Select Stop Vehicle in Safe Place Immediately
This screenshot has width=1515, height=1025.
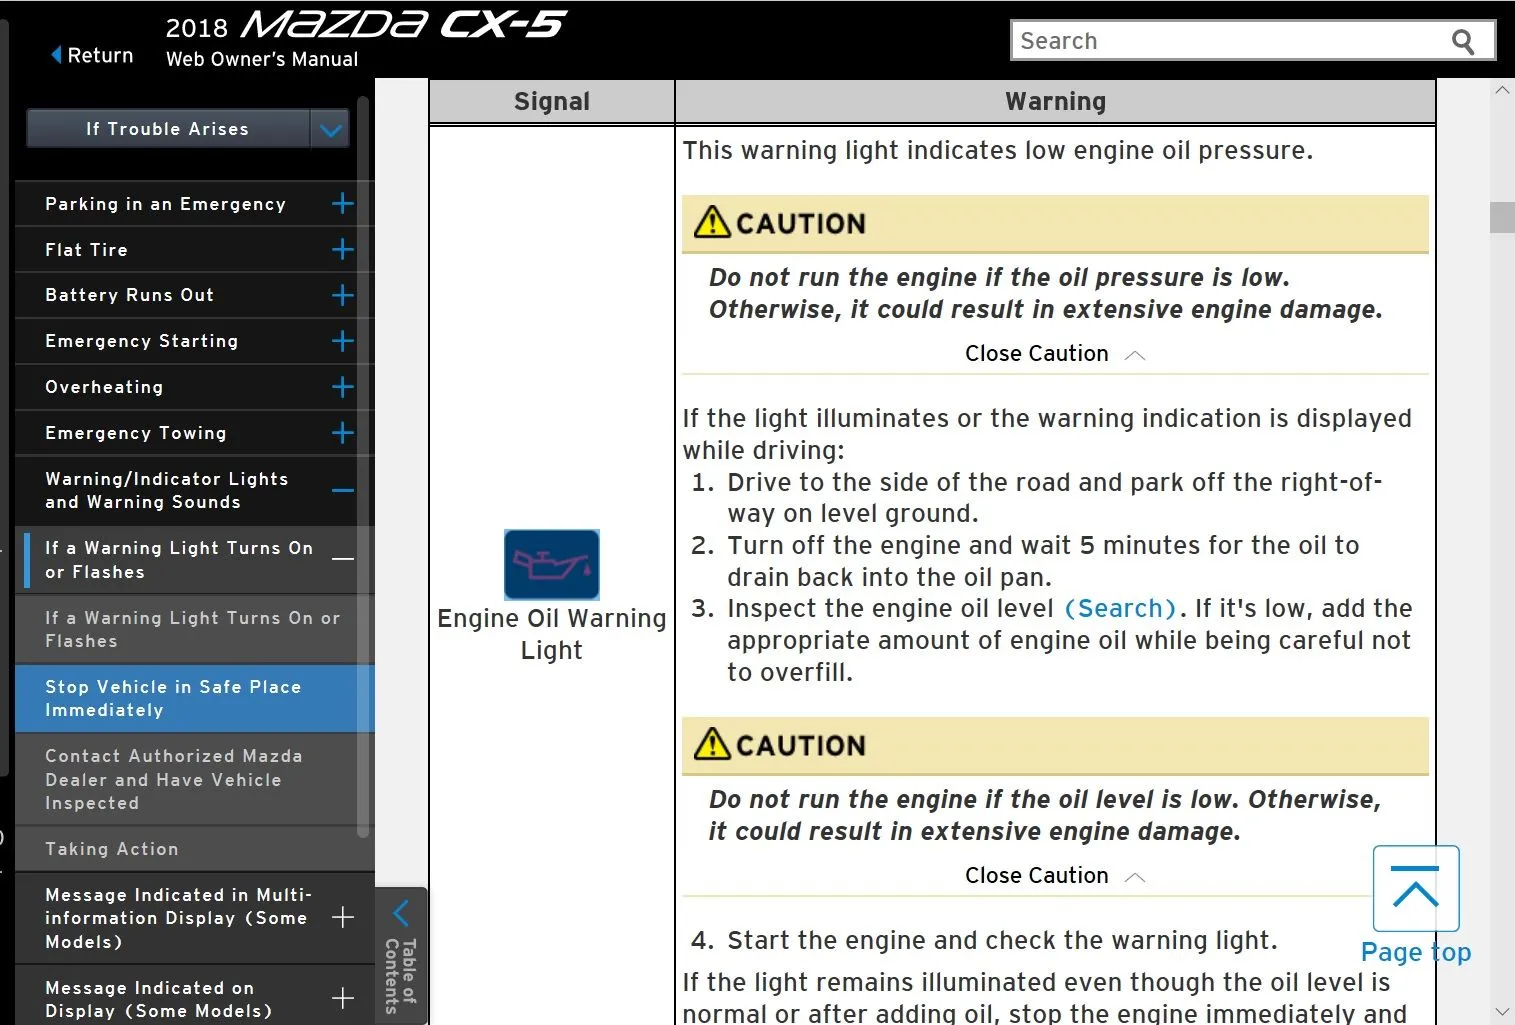pyautogui.click(x=173, y=698)
